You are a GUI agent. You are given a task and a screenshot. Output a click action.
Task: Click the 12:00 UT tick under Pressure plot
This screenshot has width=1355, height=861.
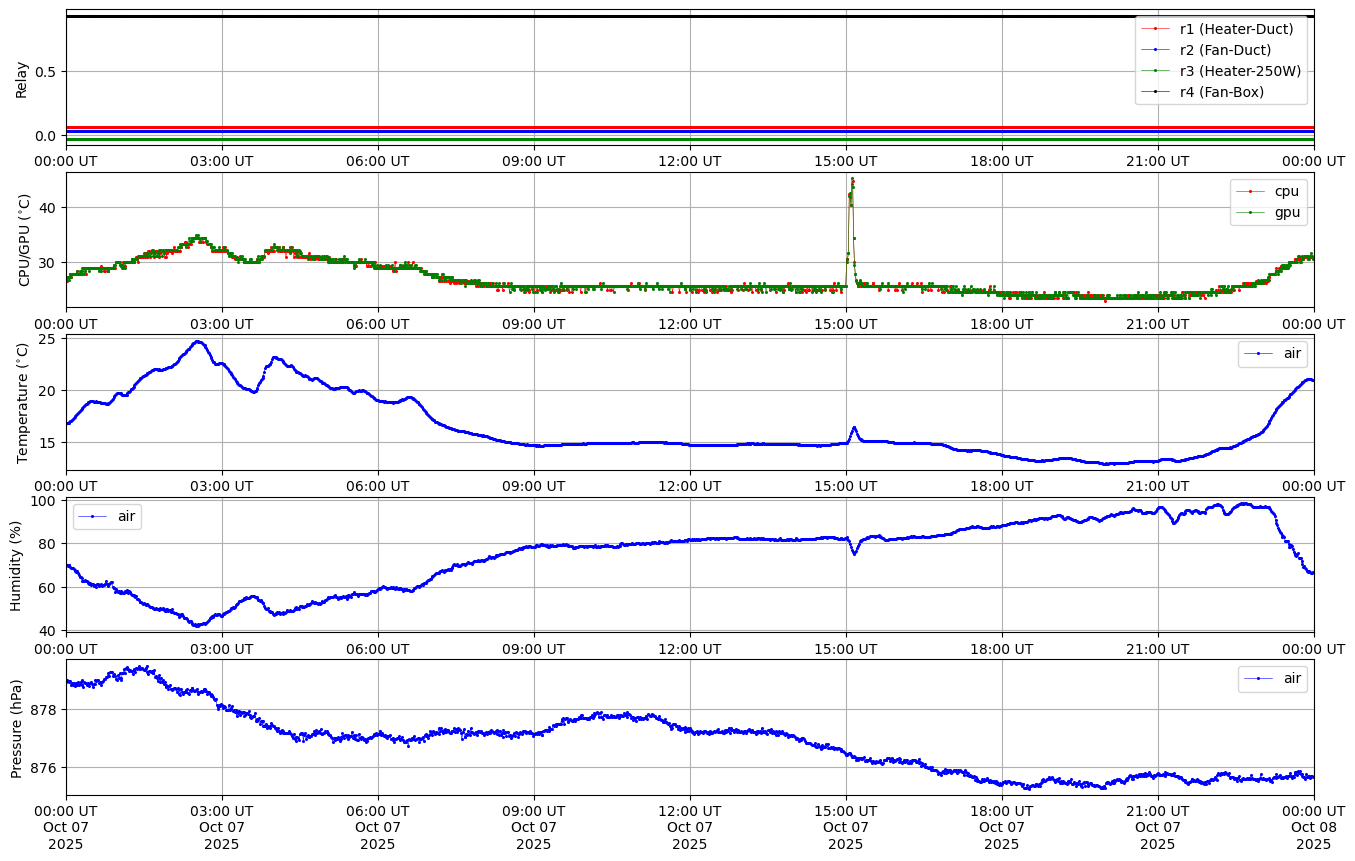690,810
